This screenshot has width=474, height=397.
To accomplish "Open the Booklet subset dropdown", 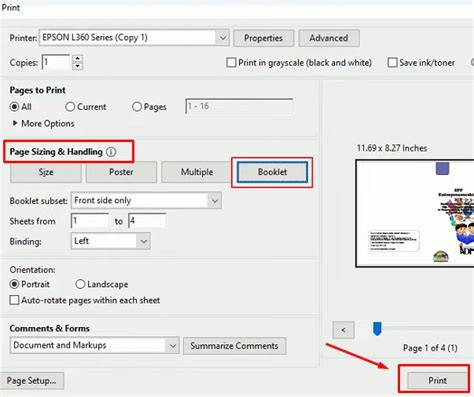I will (x=146, y=201).
